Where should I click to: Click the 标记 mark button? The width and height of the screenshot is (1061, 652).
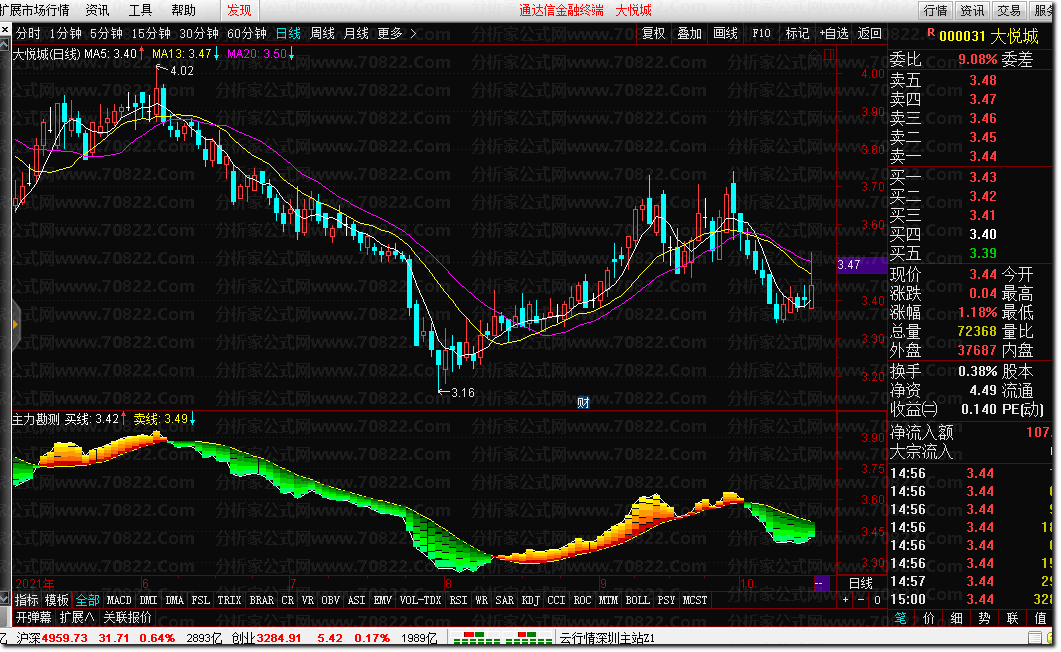tap(797, 33)
